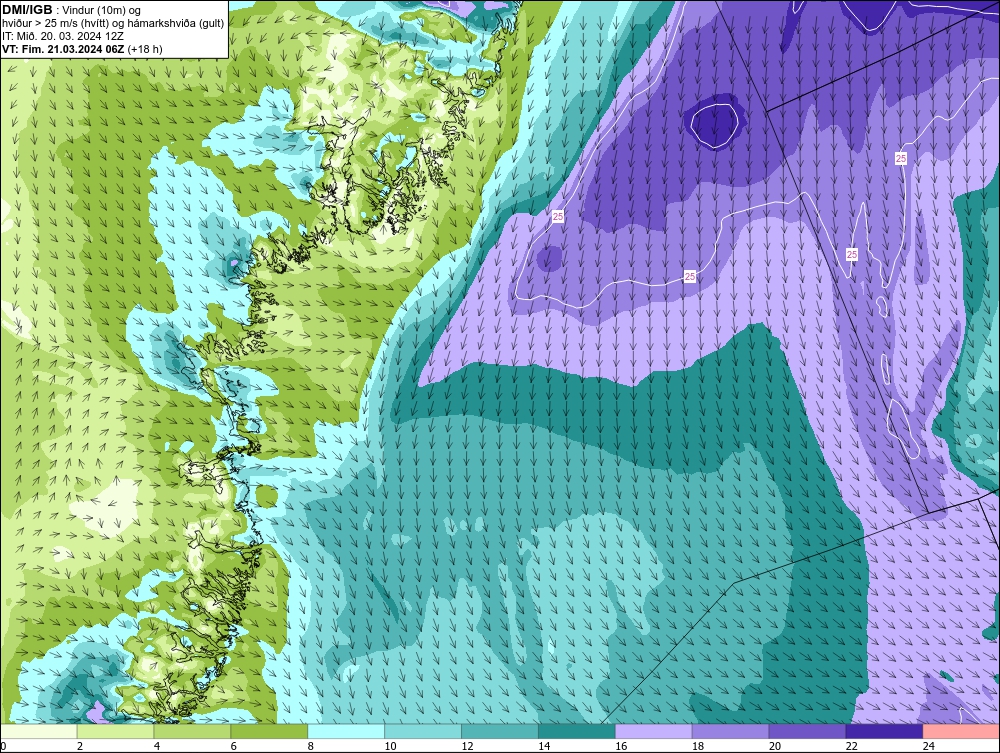Click the legend value '16'
Viewport: 1000px width, 753px height.
pos(621,746)
